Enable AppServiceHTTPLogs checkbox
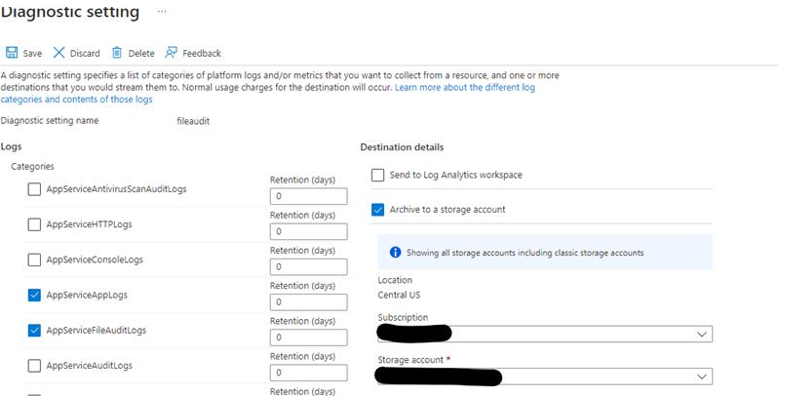The height and width of the screenshot is (410, 798). pyautogui.click(x=34, y=224)
